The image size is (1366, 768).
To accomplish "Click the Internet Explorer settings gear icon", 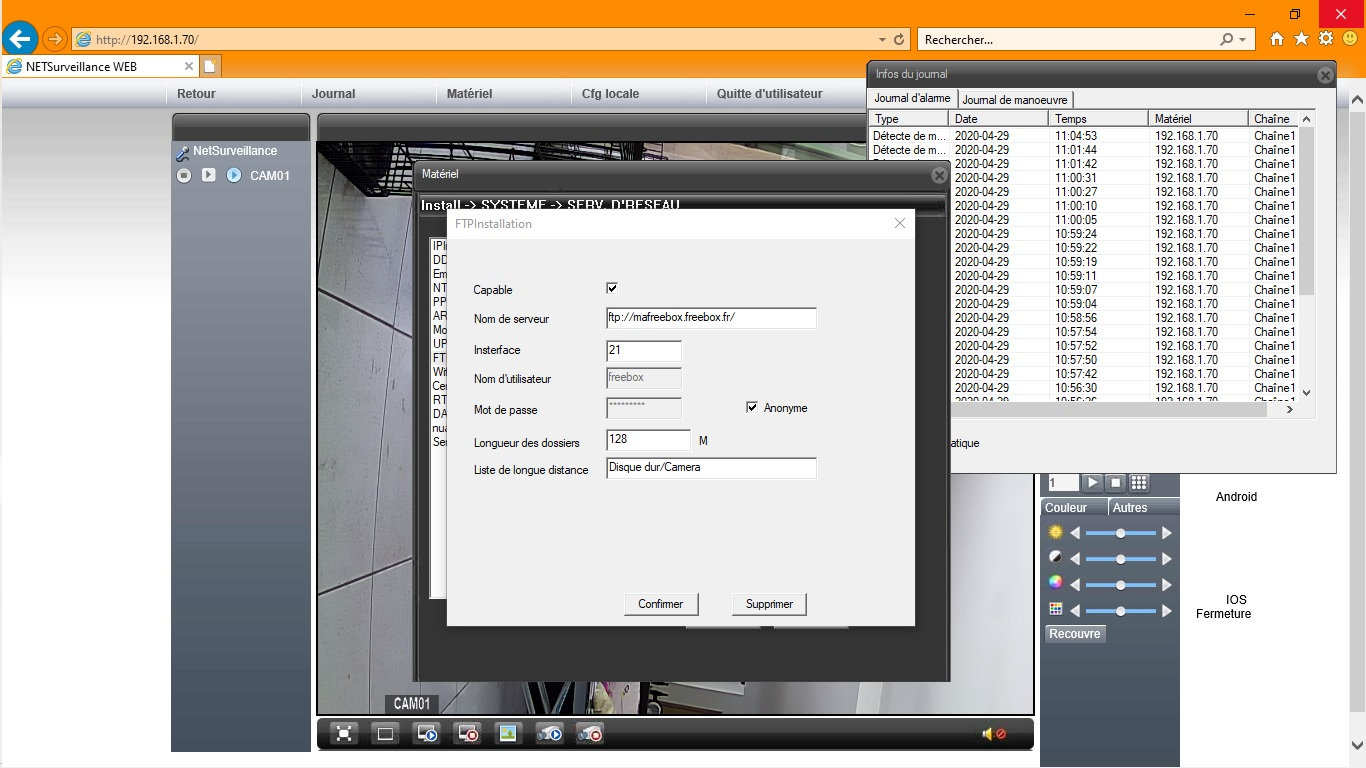I will [x=1325, y=39].
